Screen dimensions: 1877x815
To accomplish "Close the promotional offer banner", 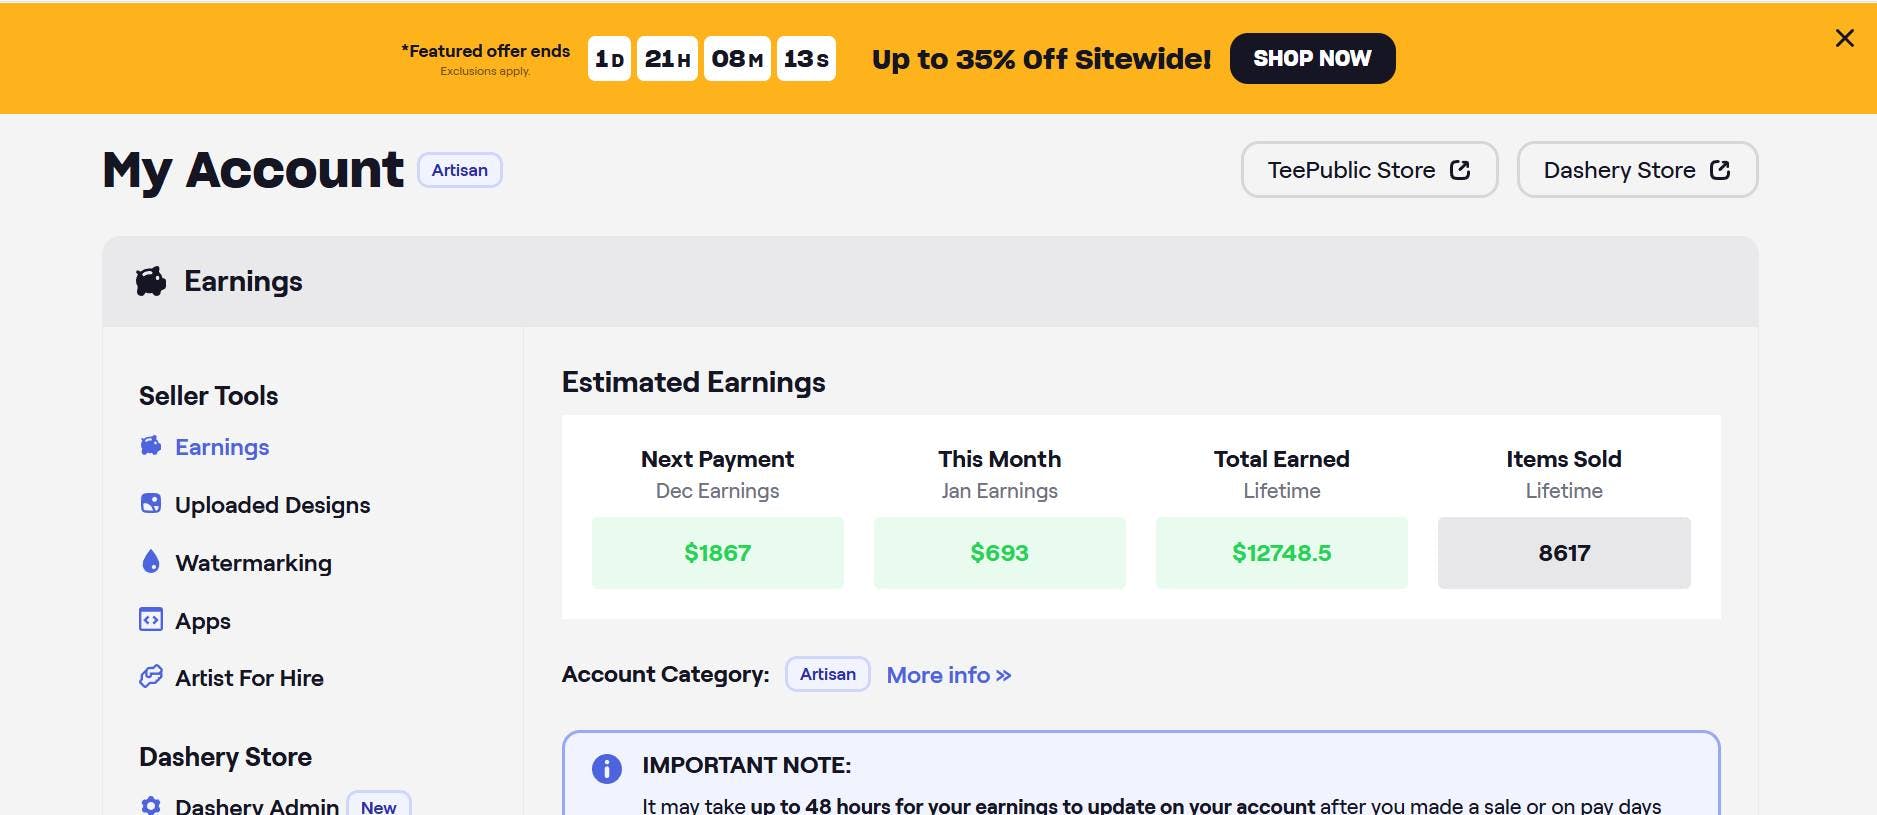I will coord(1845,38).
